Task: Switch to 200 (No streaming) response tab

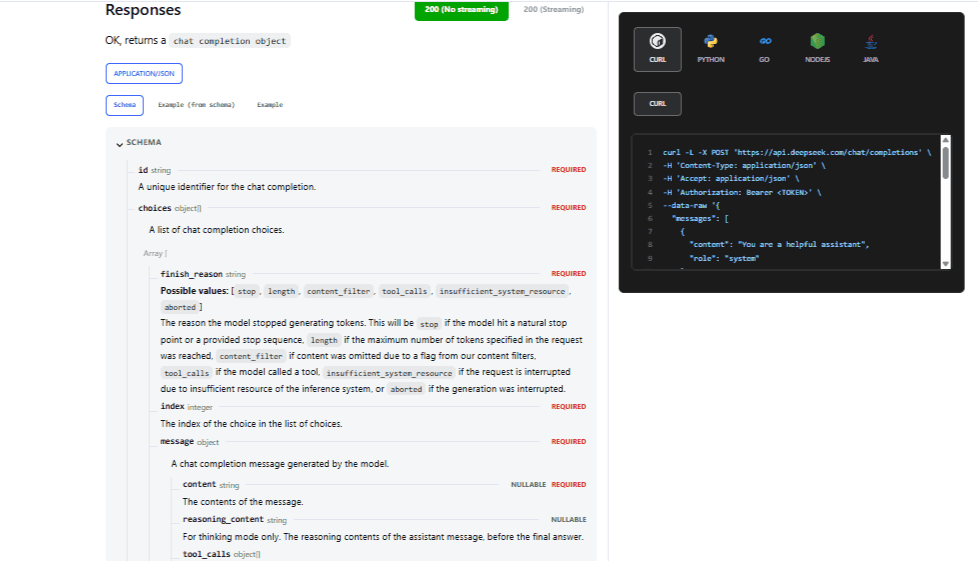Action: pyautogui.click(x=462, y=10)
